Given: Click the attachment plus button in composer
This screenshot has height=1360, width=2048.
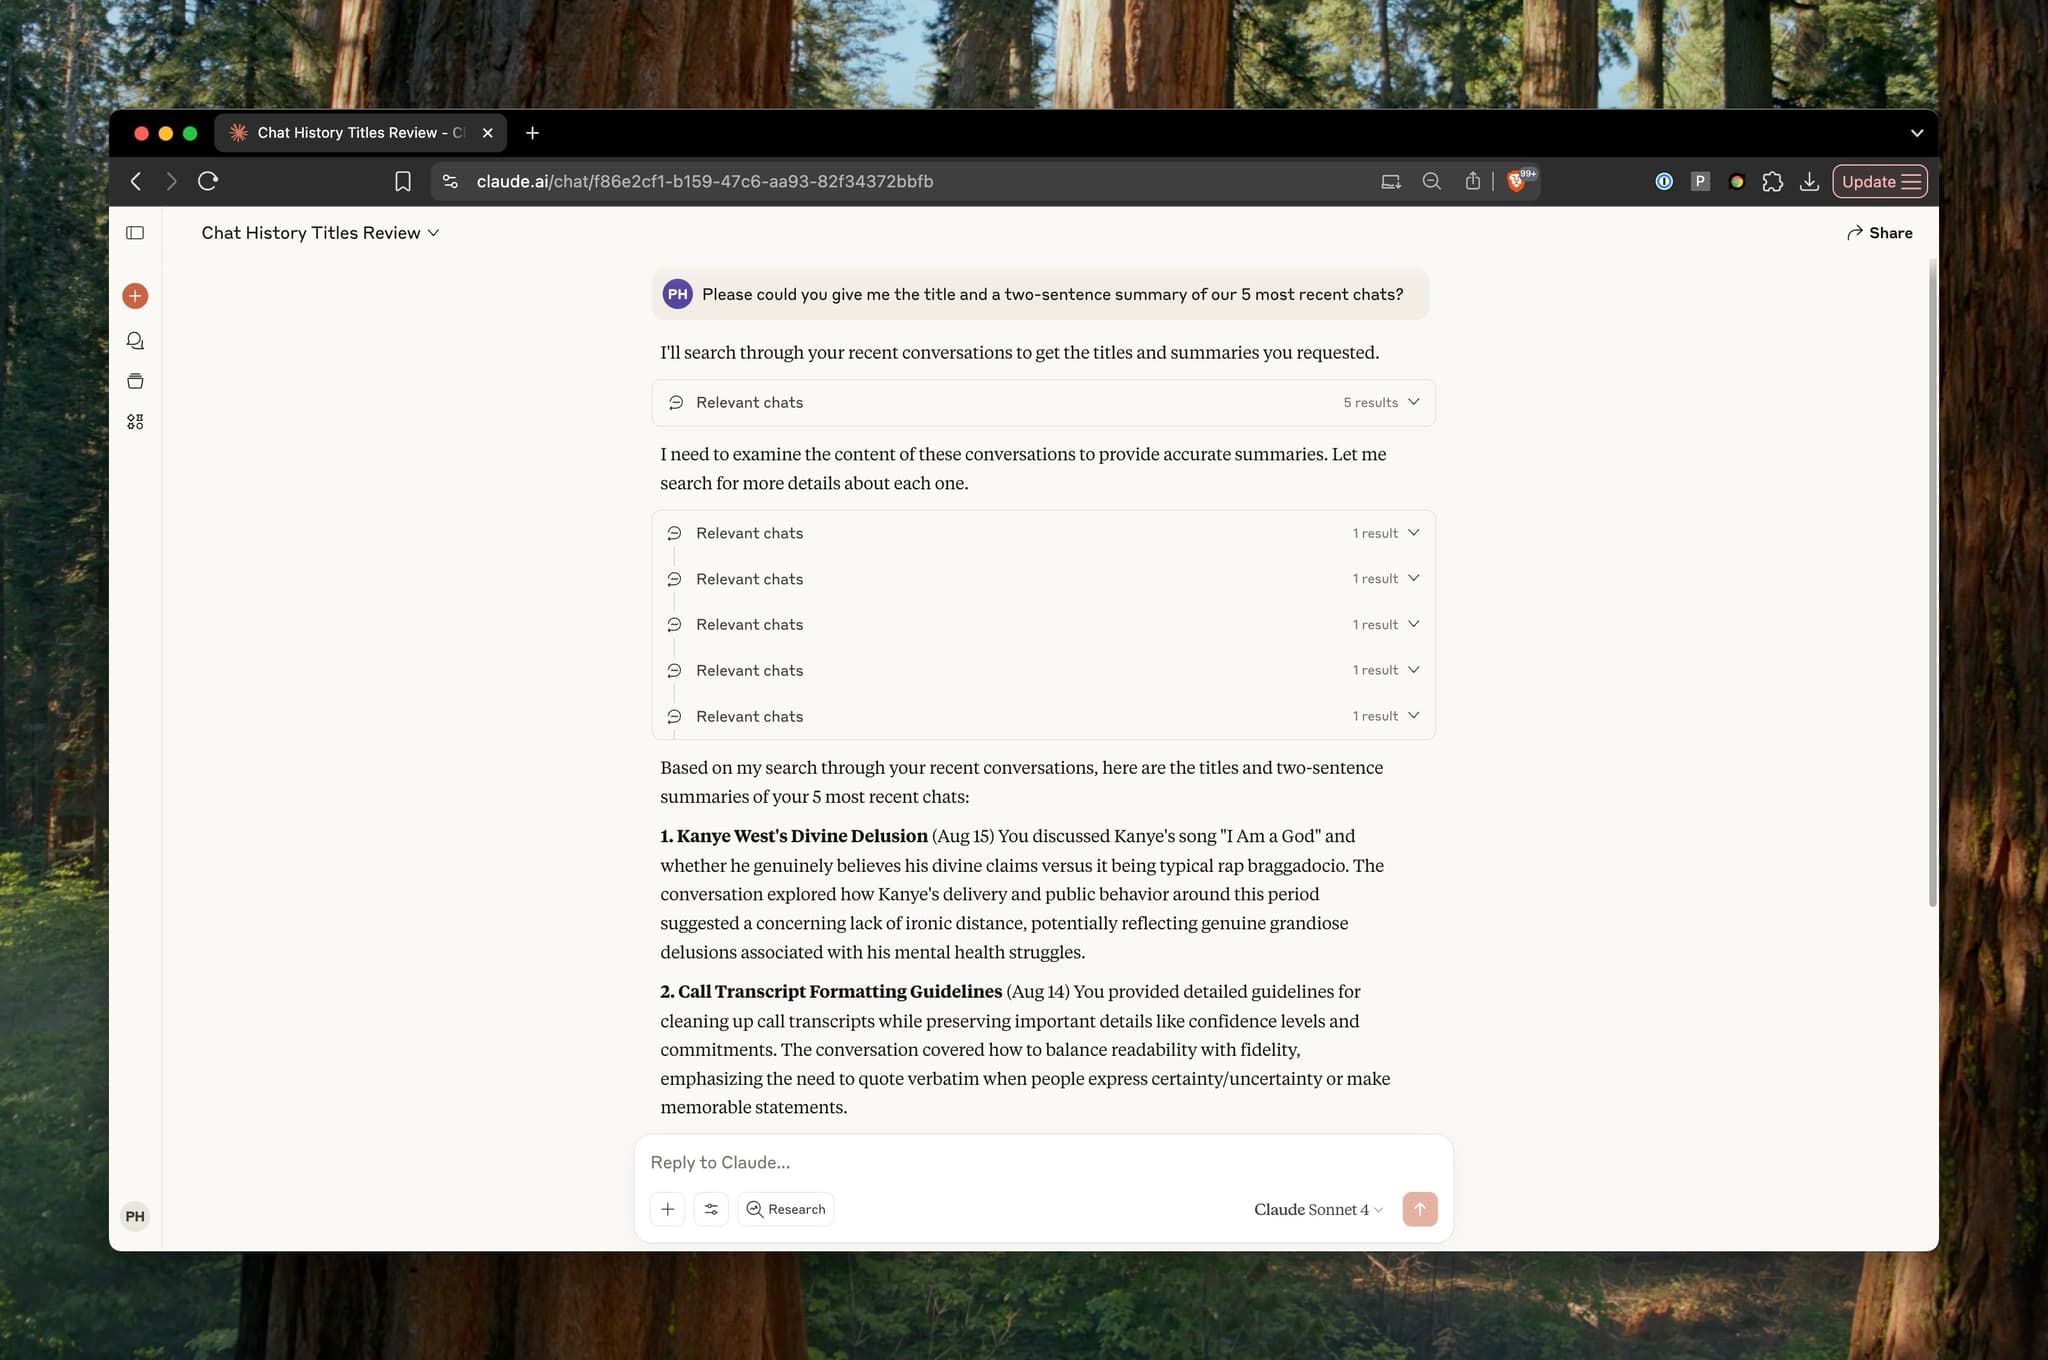Looking at the screenshot, I should coord(668,1209).
